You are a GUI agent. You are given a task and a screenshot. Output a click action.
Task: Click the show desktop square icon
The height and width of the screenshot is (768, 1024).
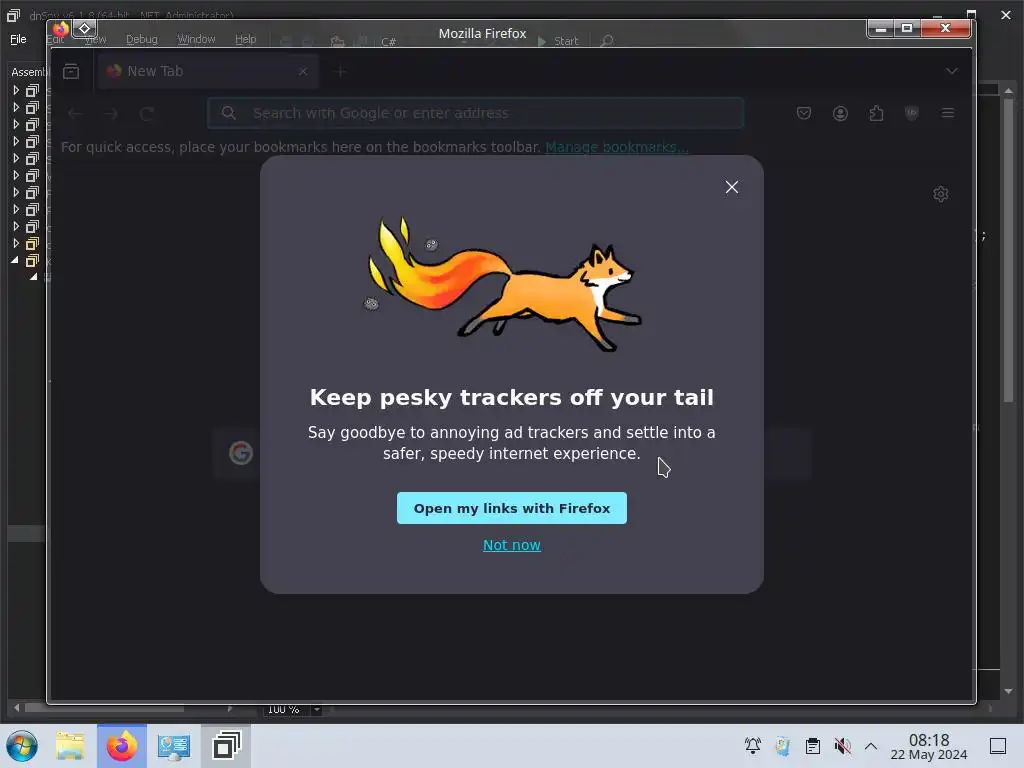[998, 746]
